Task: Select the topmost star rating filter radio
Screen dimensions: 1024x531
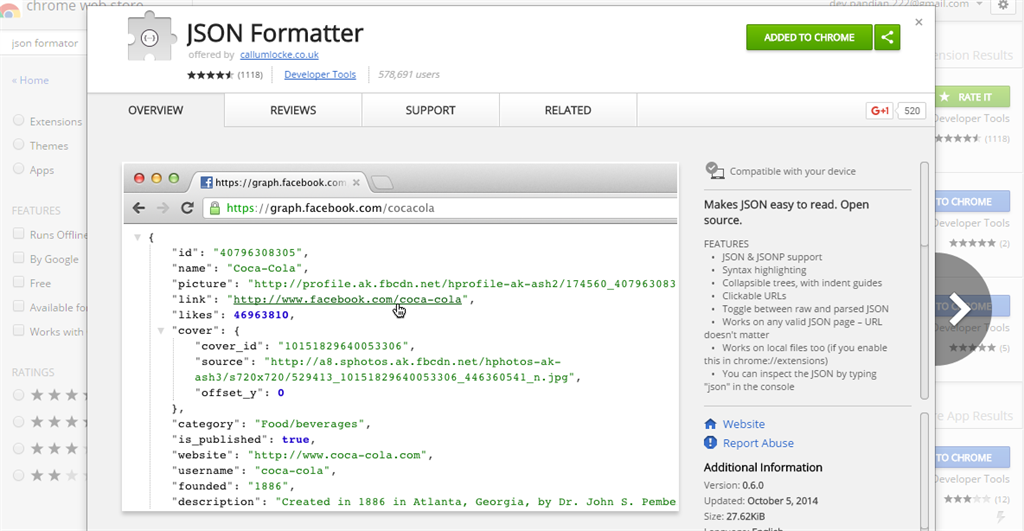Action: 18,394
